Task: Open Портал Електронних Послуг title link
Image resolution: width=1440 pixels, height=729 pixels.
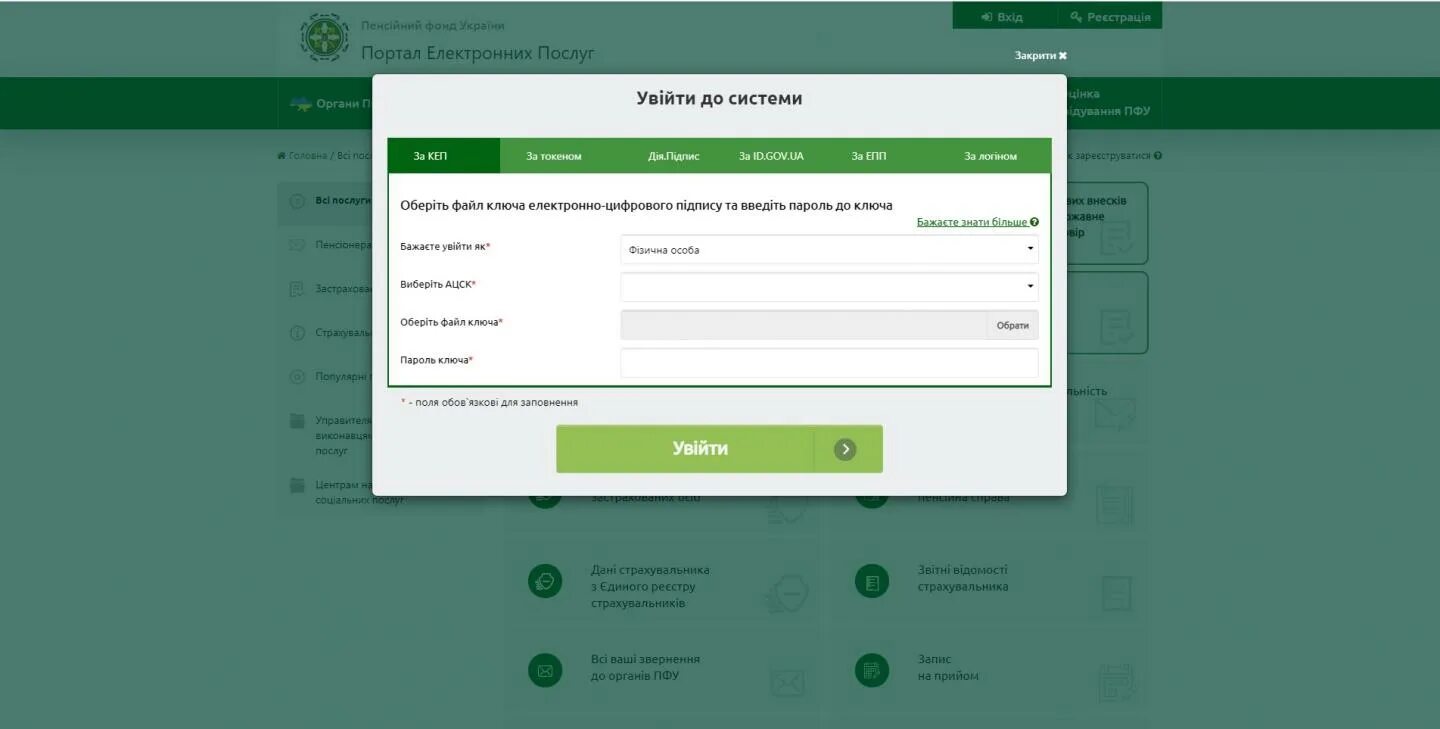Action: pos(477,53)
